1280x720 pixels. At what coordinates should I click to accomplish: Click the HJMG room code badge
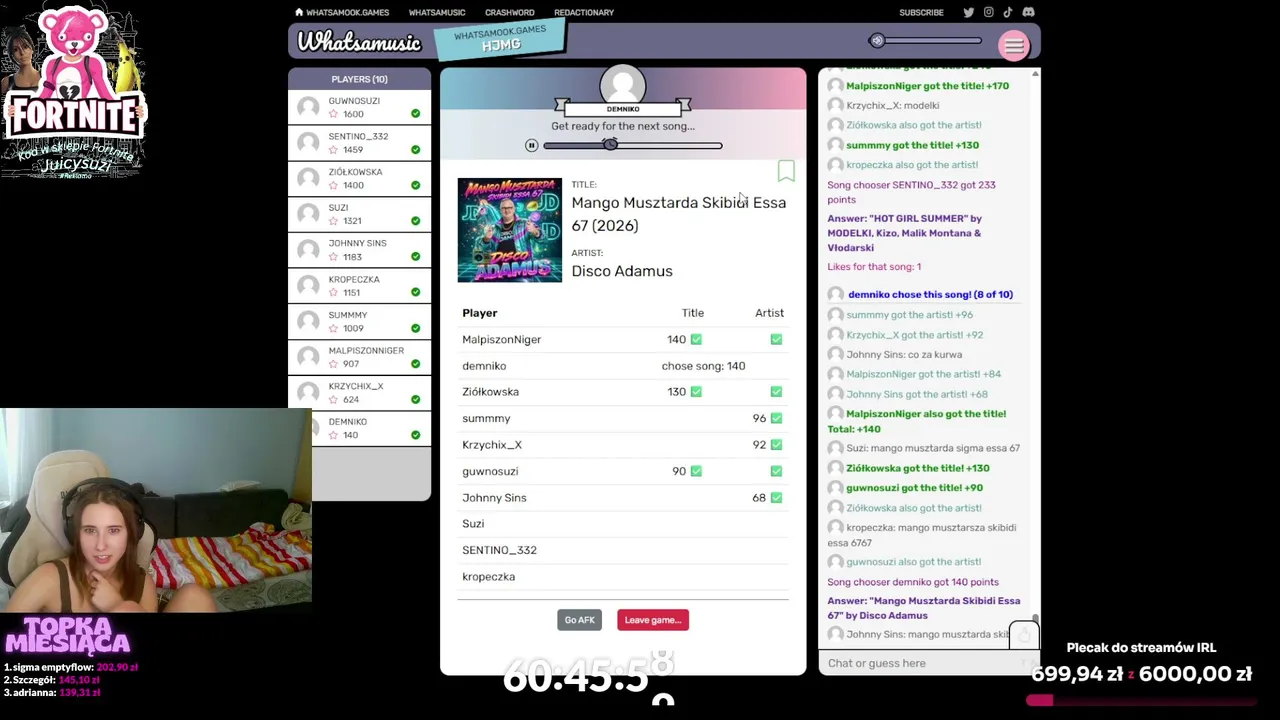500,39
